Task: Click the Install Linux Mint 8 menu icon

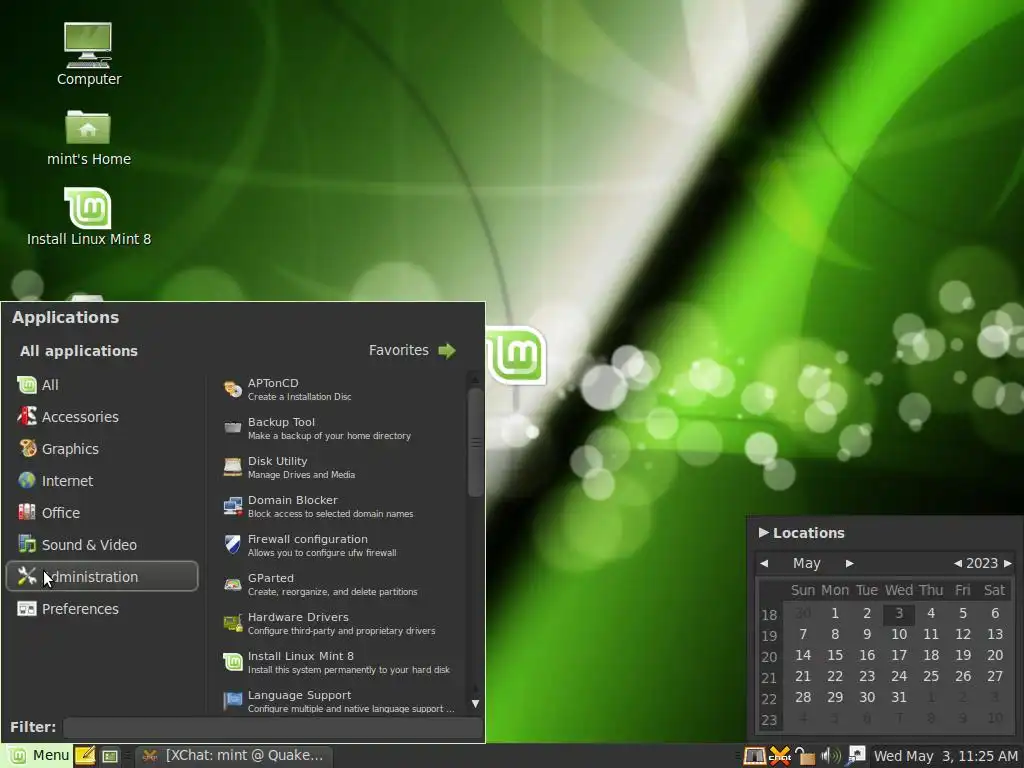Action: pyautogui.click(x=232, y=662)
